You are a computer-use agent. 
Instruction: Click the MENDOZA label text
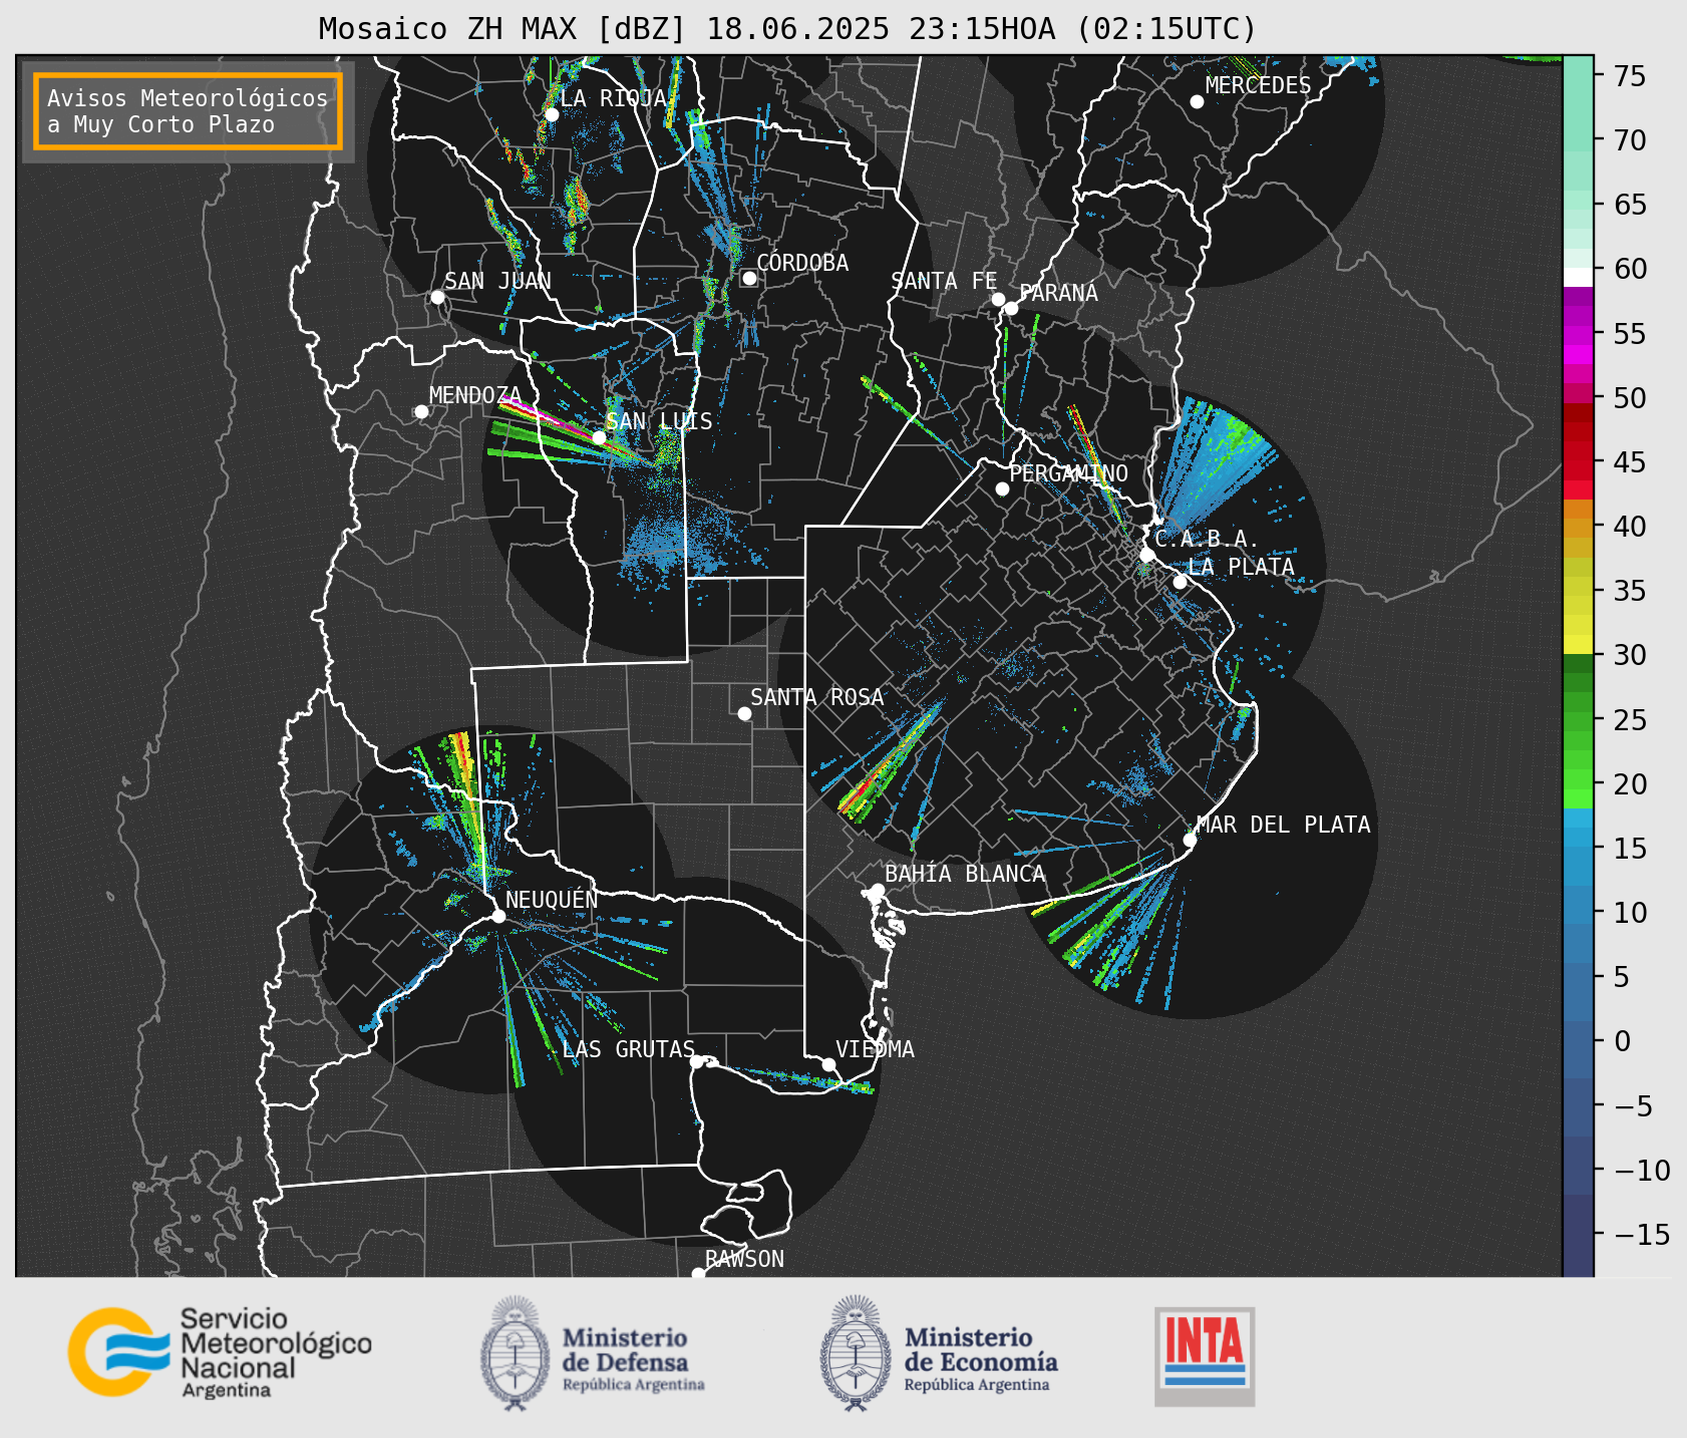475,395
